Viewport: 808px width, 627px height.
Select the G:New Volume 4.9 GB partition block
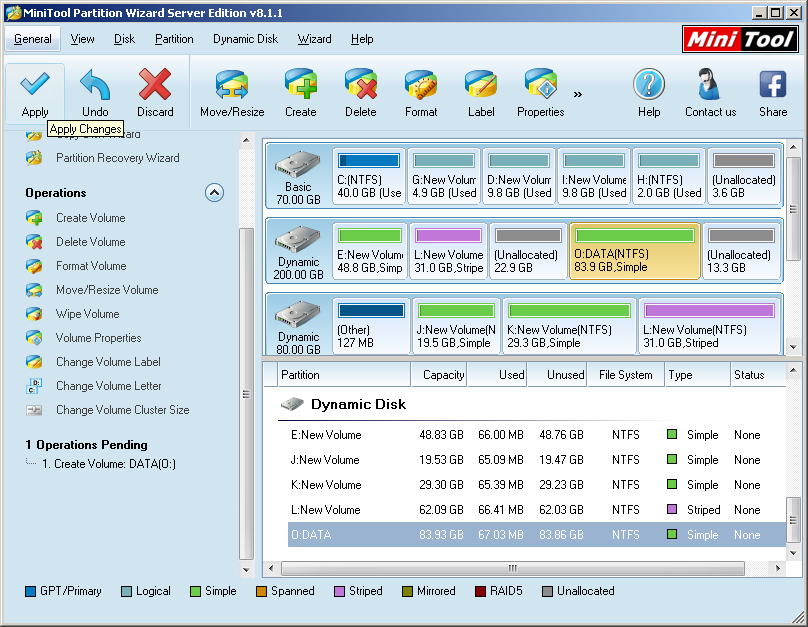444,176
